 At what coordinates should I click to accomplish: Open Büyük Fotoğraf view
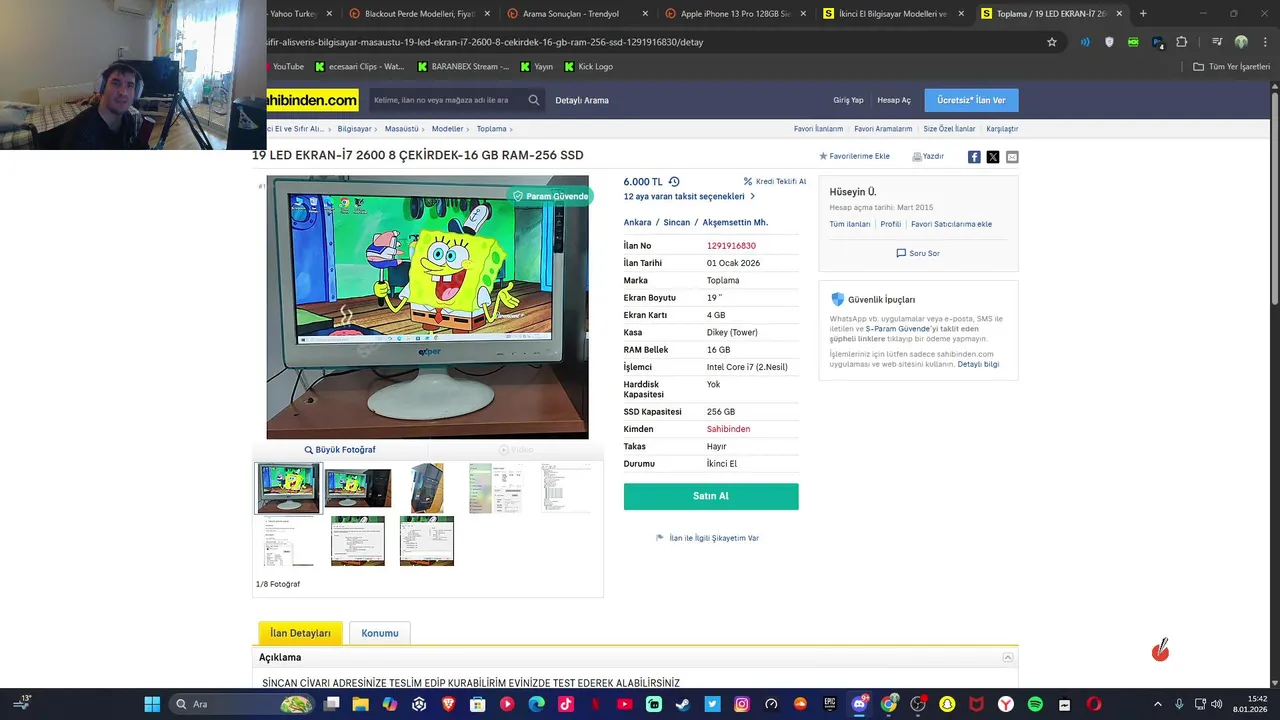click(340, 450)
